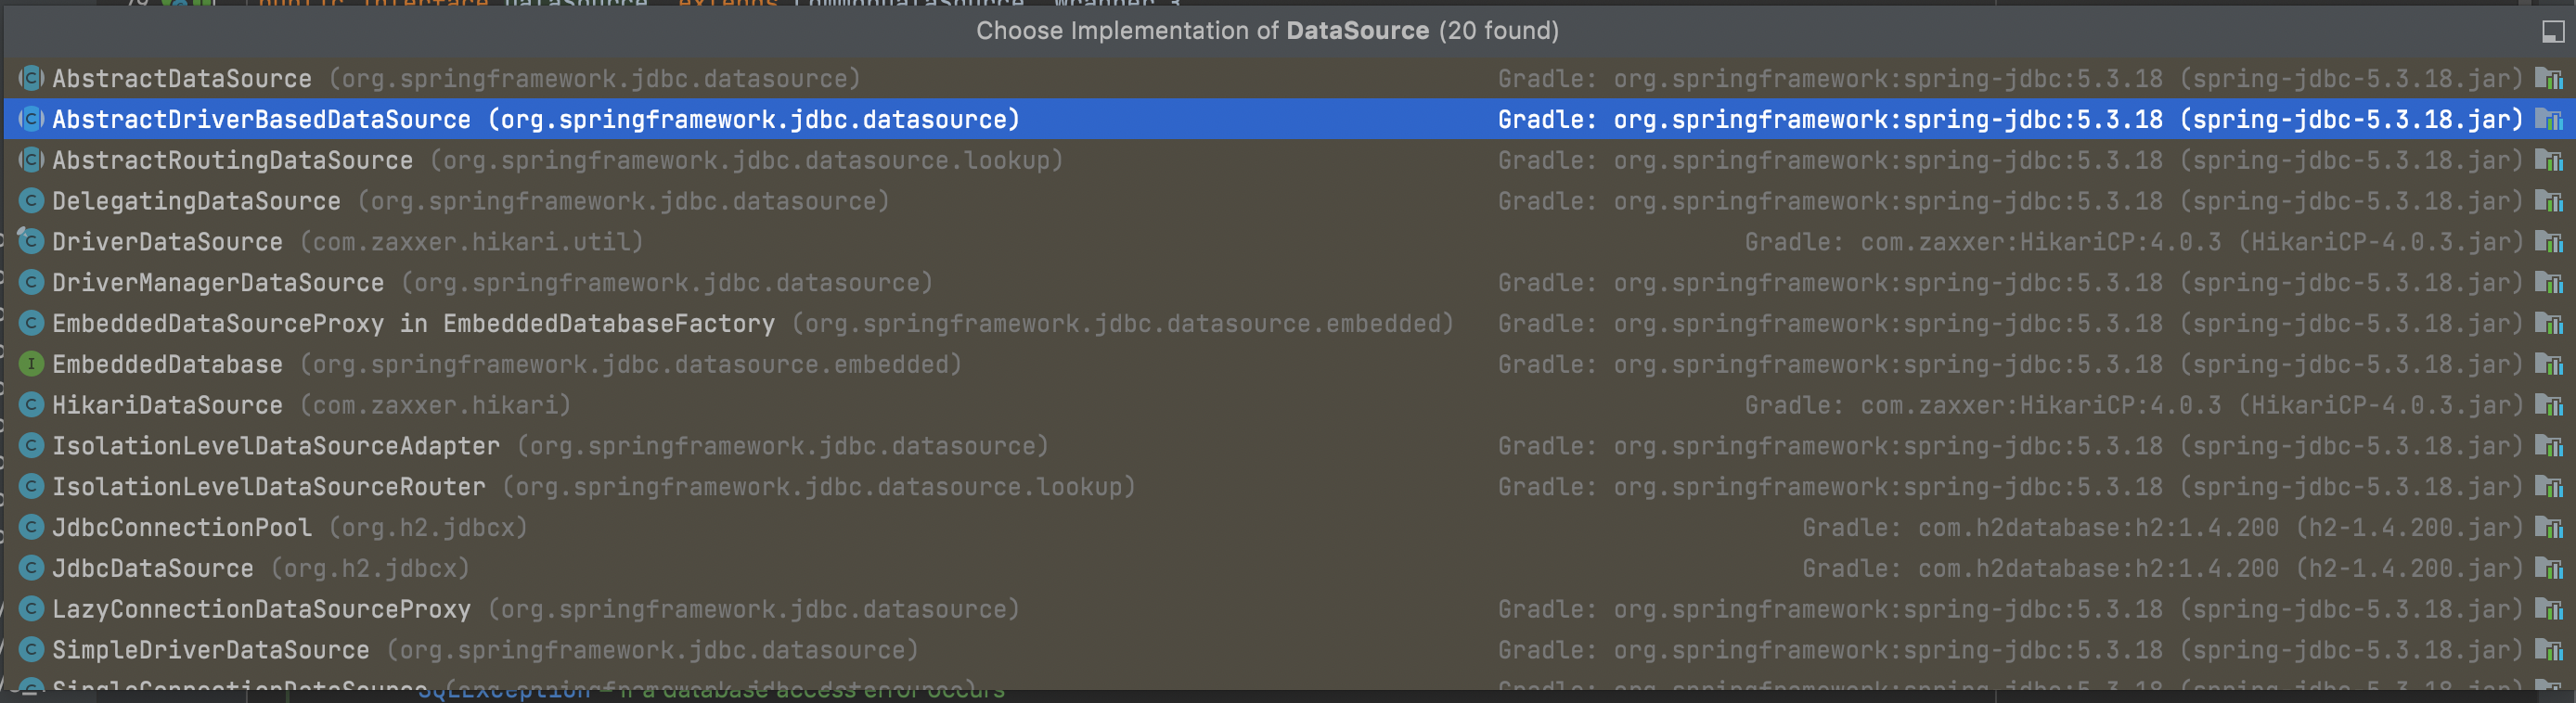Screen dimensions: 2576x703
Task: Open popup in Find tool window icon
Action: pos(2552,32)
